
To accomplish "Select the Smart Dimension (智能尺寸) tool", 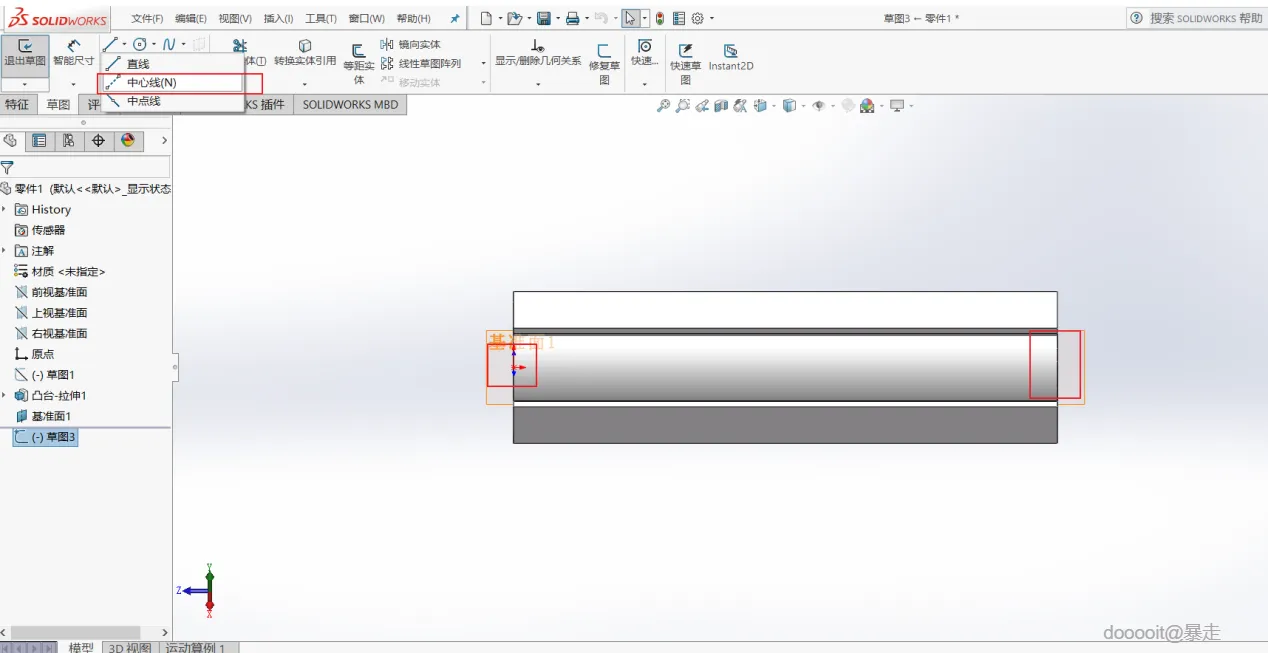I will tap(73, 55).
